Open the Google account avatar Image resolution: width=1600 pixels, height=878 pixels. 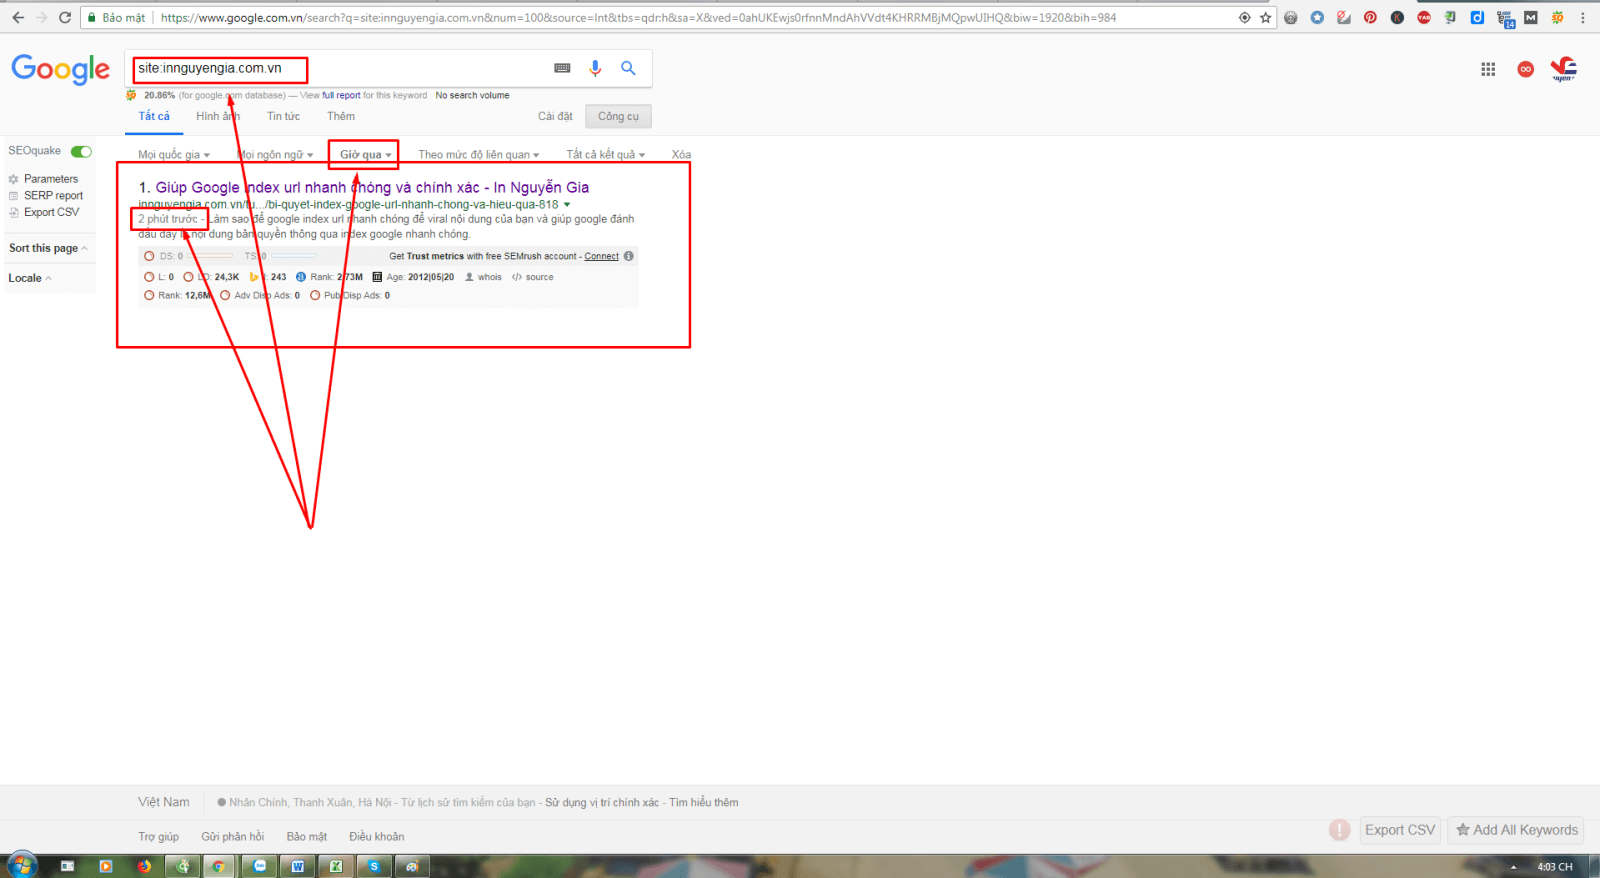point(1564,69)
